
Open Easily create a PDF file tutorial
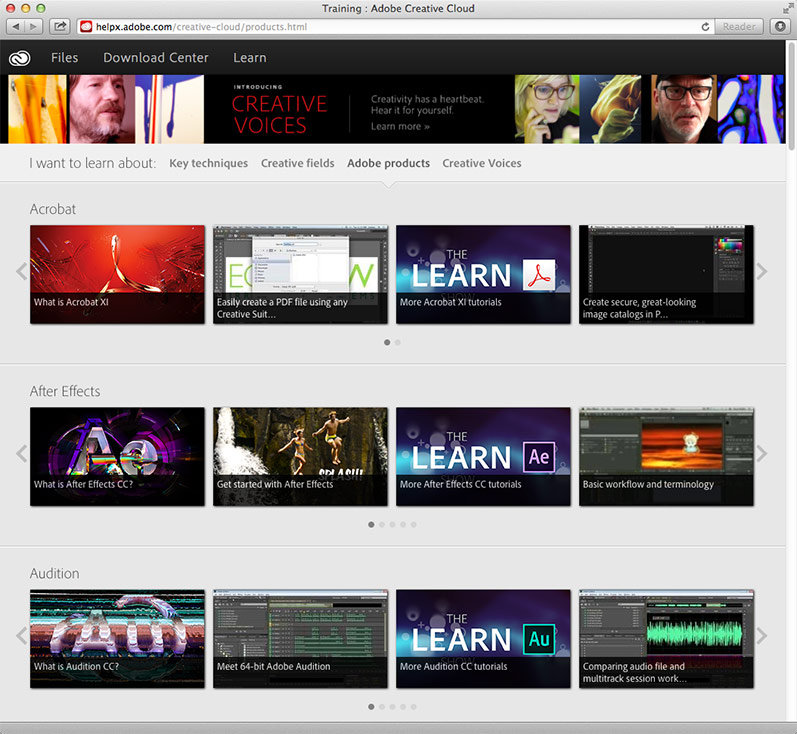coord(300,274)
